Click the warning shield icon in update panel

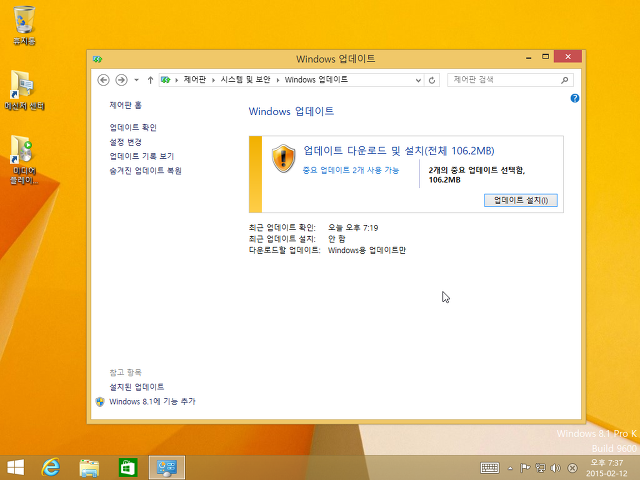tap(283, 158)
